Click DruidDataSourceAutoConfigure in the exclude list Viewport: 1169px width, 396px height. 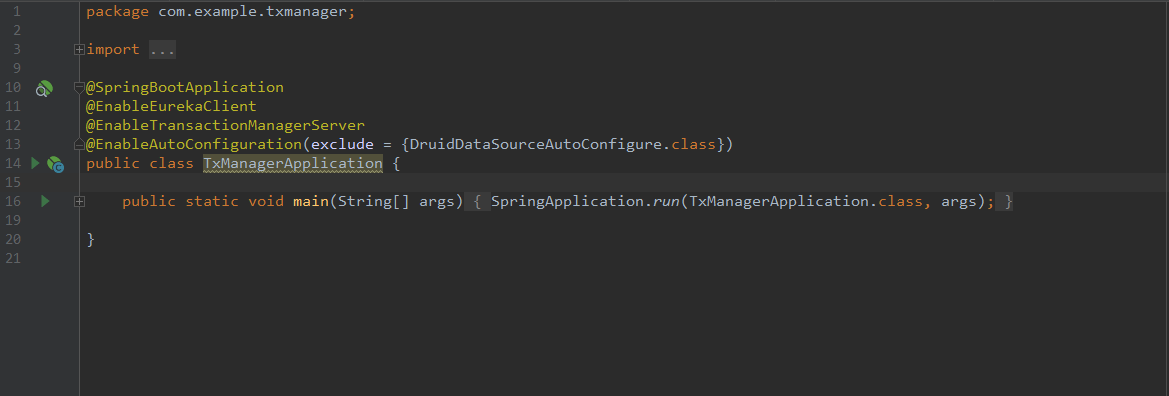(535, 144)
